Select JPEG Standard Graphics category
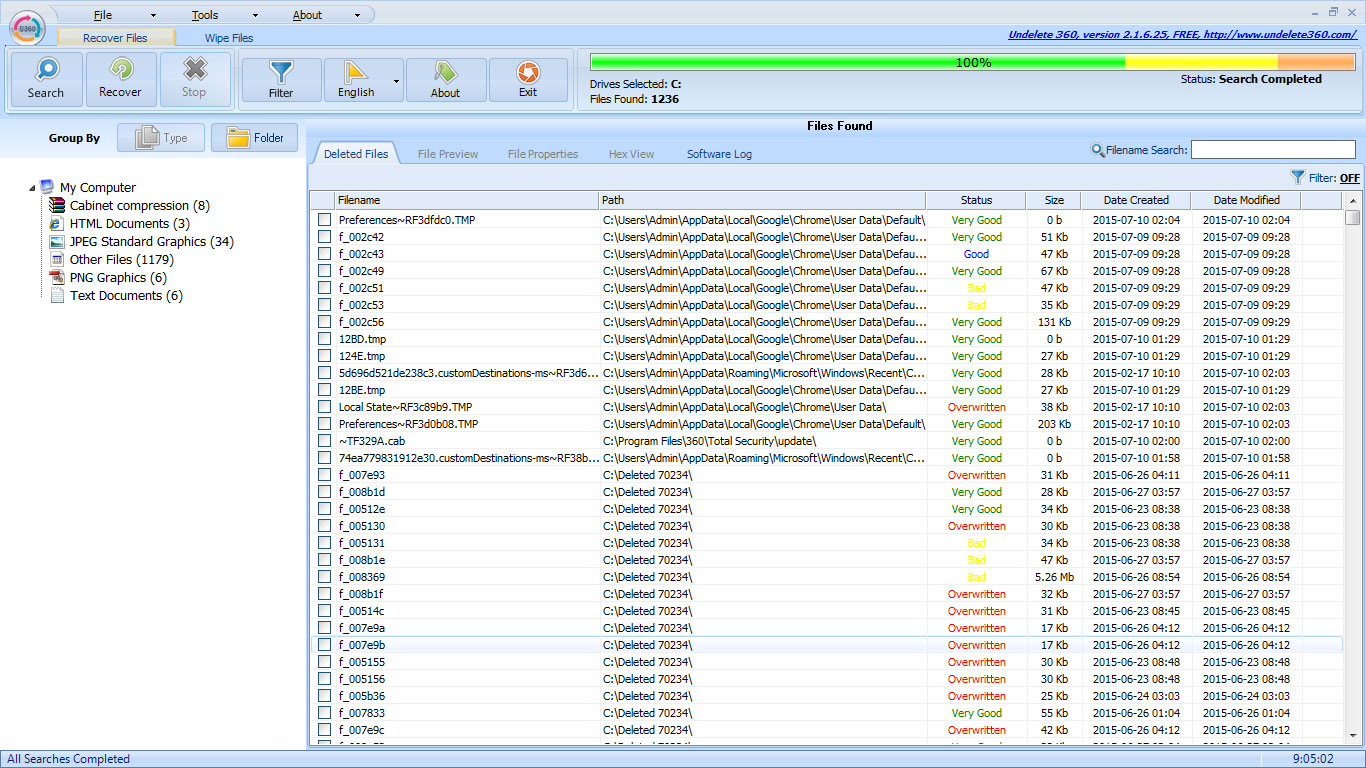 151,242
